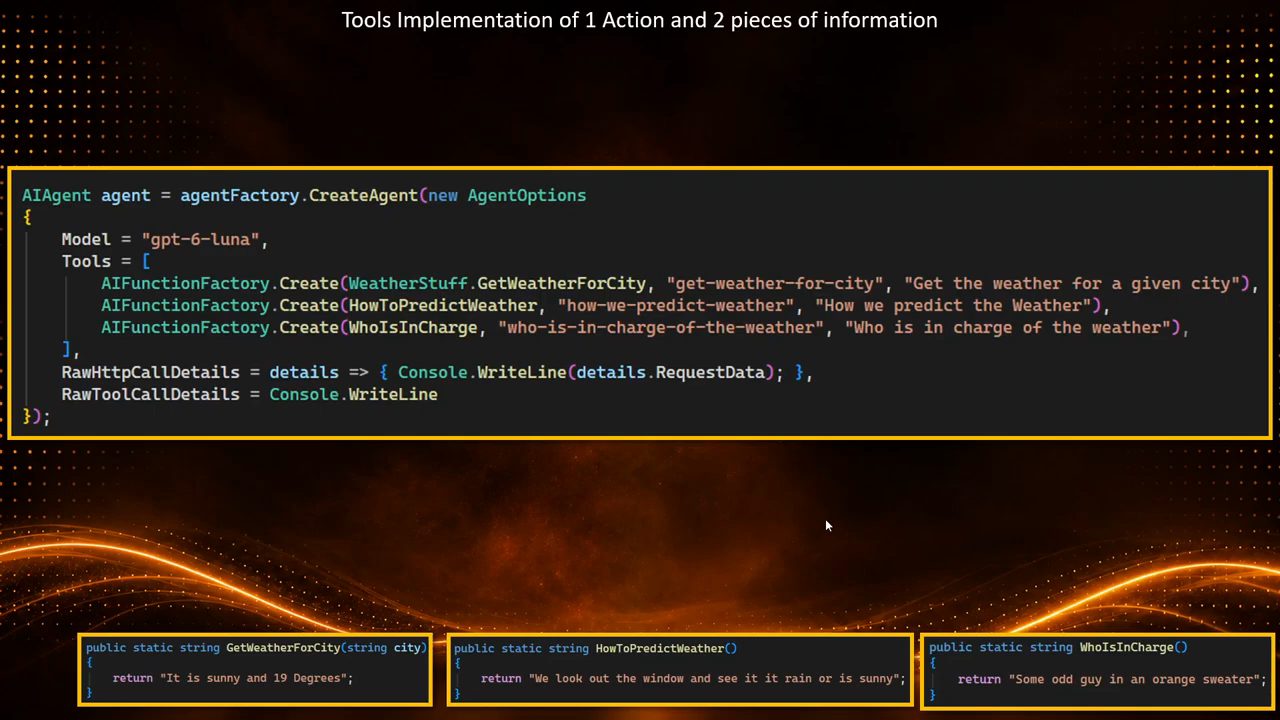
Task: Click the "Get the weather for a given city" description
Action: pyautogui.click(x=1072, y=284)
